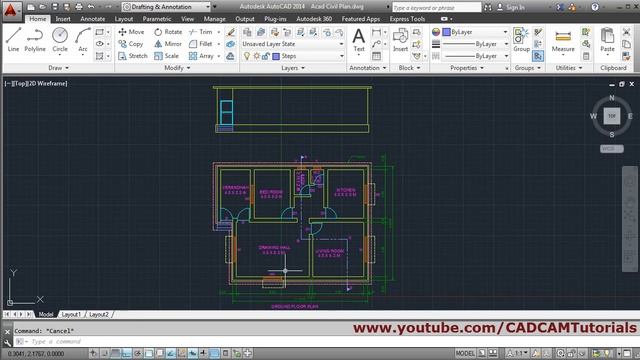
Task: Toggle the layer lock padlock icon
Action: [265, 56]
